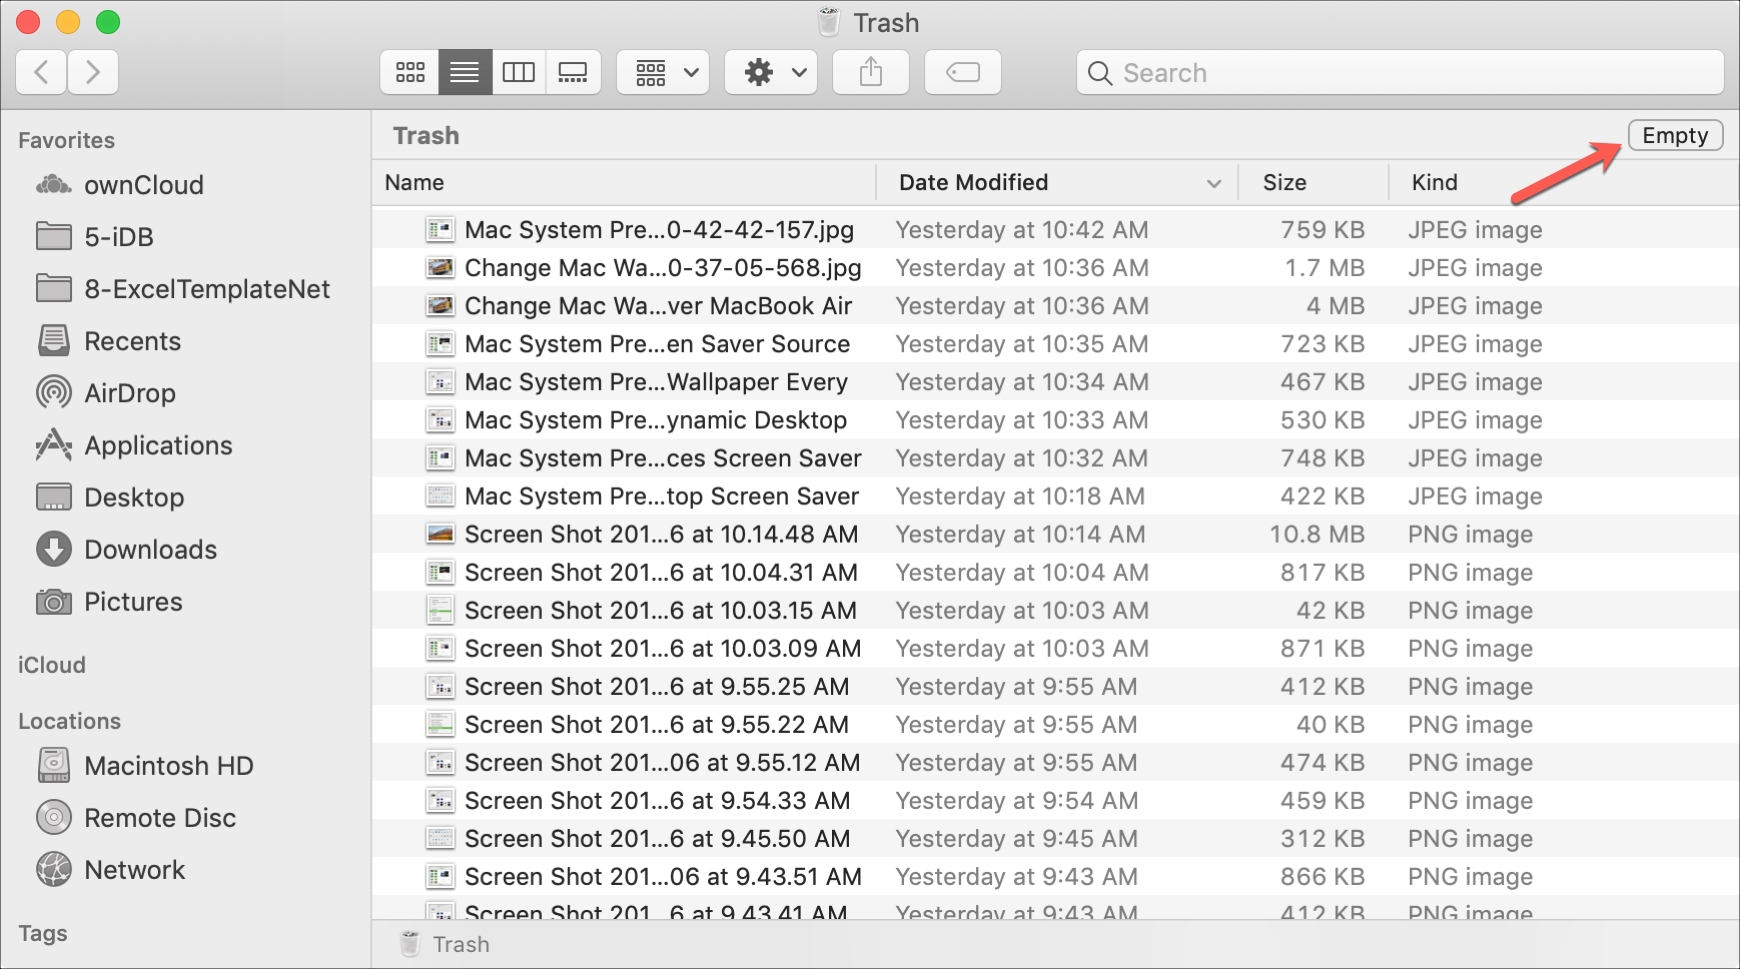This screenshot has width=1740, height=969.
Task: Open the group-by arrangement dropdown
Action: [663, 72]
